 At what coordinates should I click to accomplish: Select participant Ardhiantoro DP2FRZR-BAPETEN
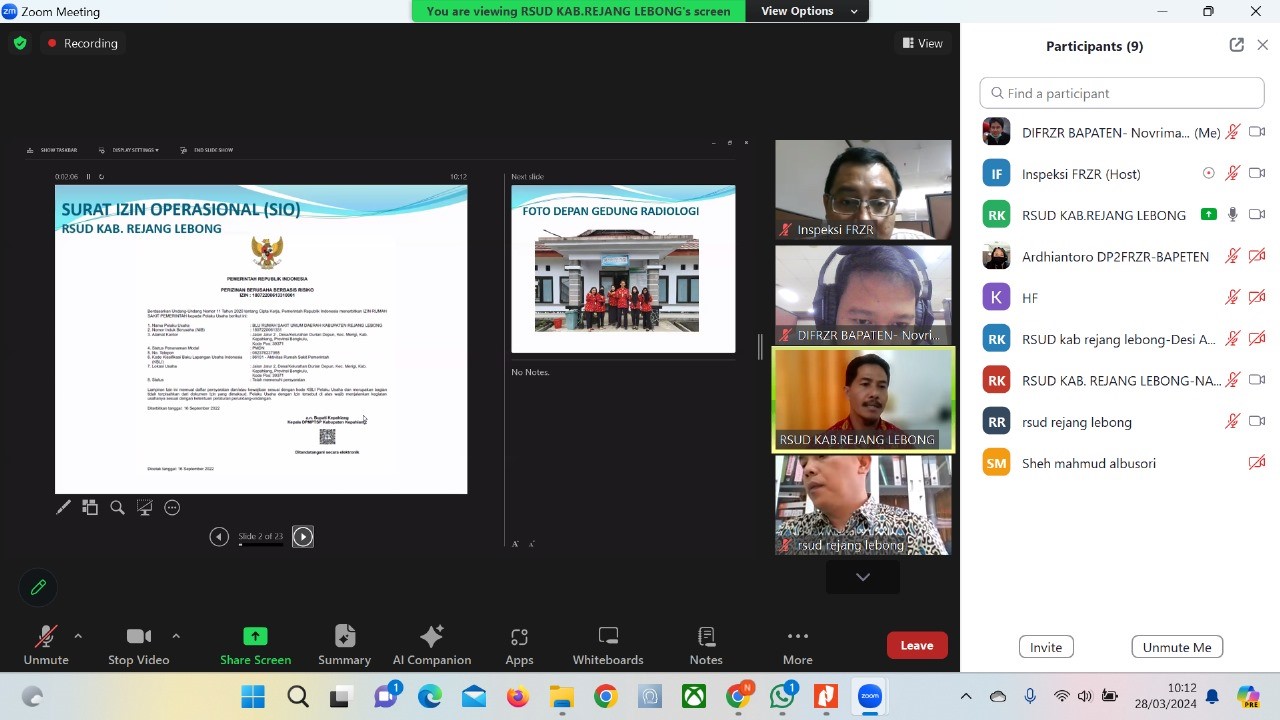[1122, 256]
